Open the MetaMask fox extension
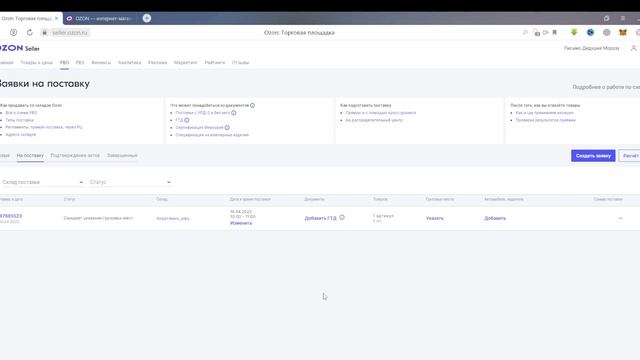The height and width of the screenshot is (360, 640). coord(622,32)
